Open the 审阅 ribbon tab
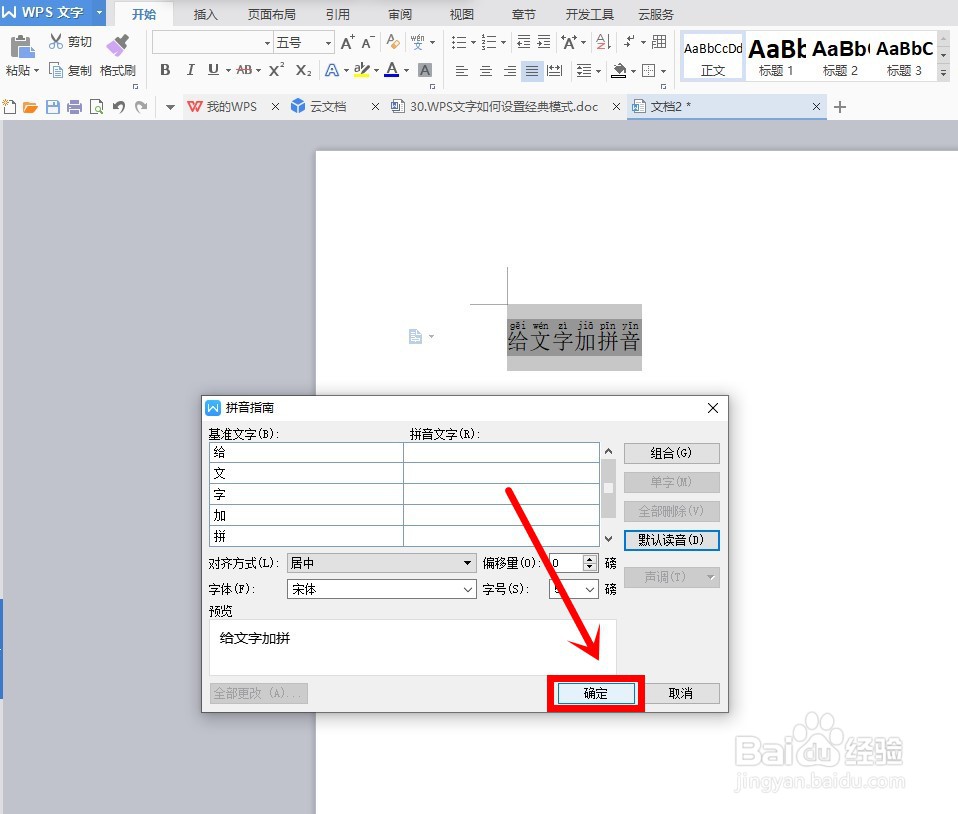Screen dimensions: 958x814 point(400,14)
